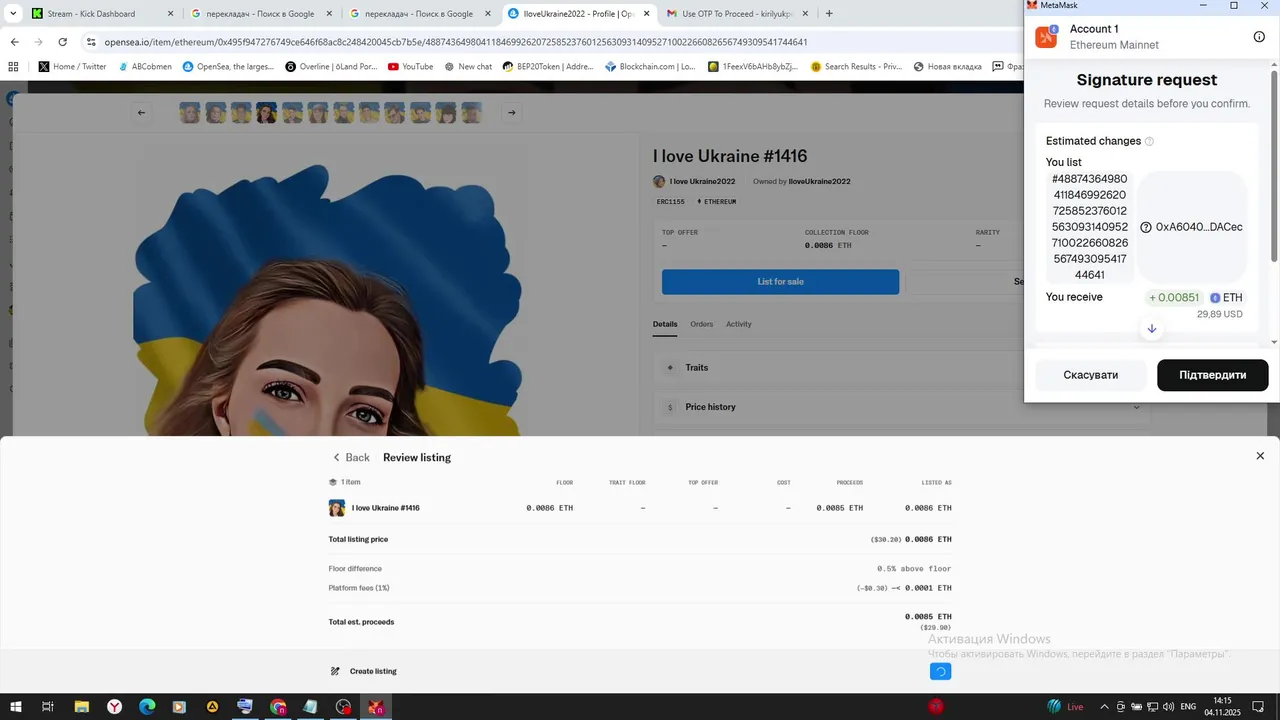This screenshot has height=720, width=1280.
Task: Open the Windows Start menu
Action: click(x=15, y=706)
